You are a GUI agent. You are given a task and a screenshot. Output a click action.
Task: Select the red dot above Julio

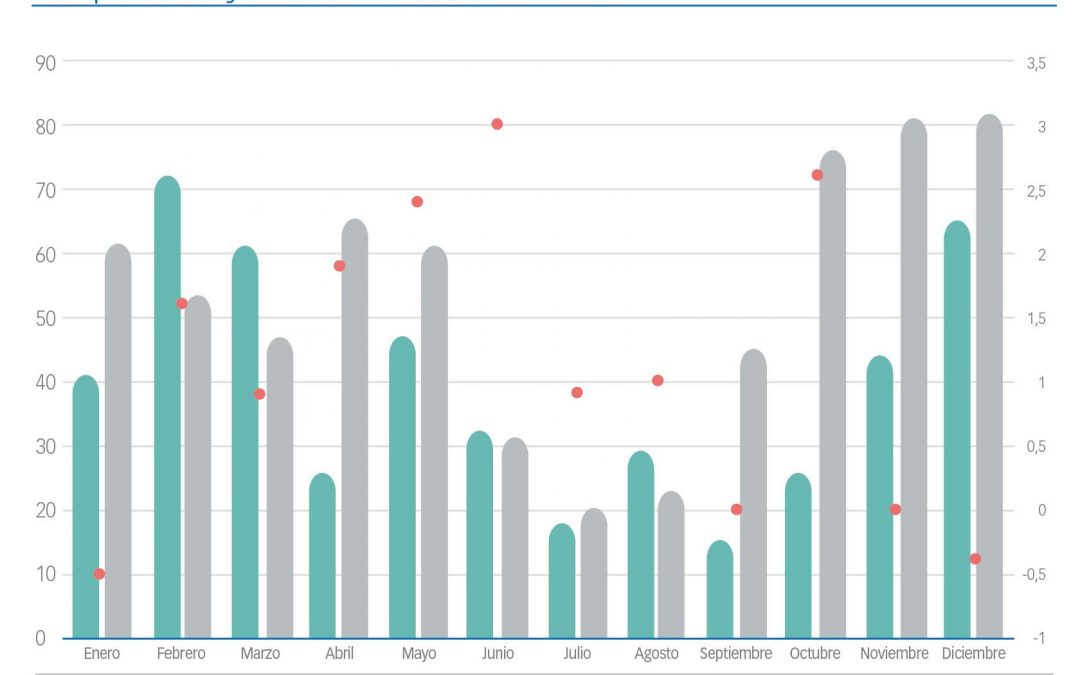click(x=577, y=392)
